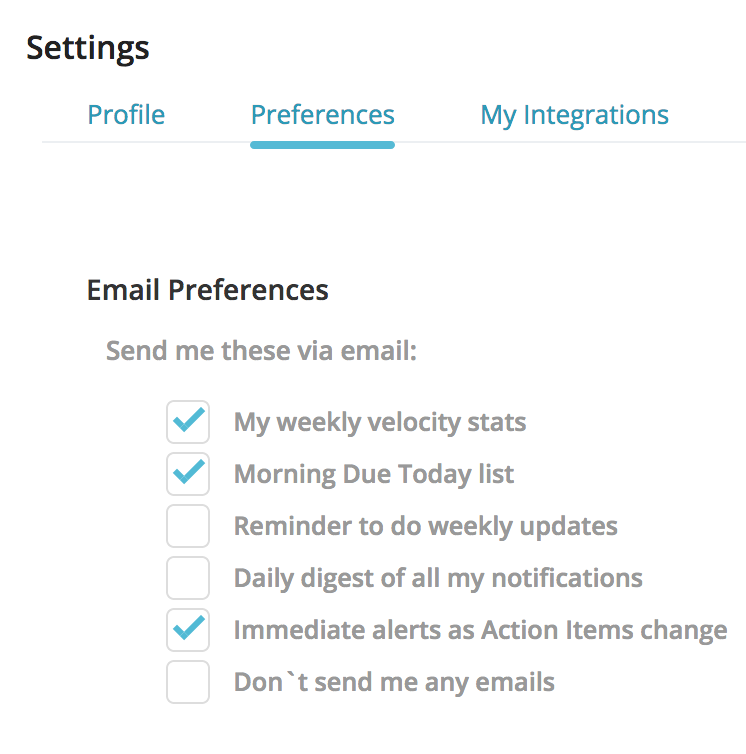Uncheck the weekly velocity stats checkbox
This screenshot has height=754, width=746.
pos(188,422)
